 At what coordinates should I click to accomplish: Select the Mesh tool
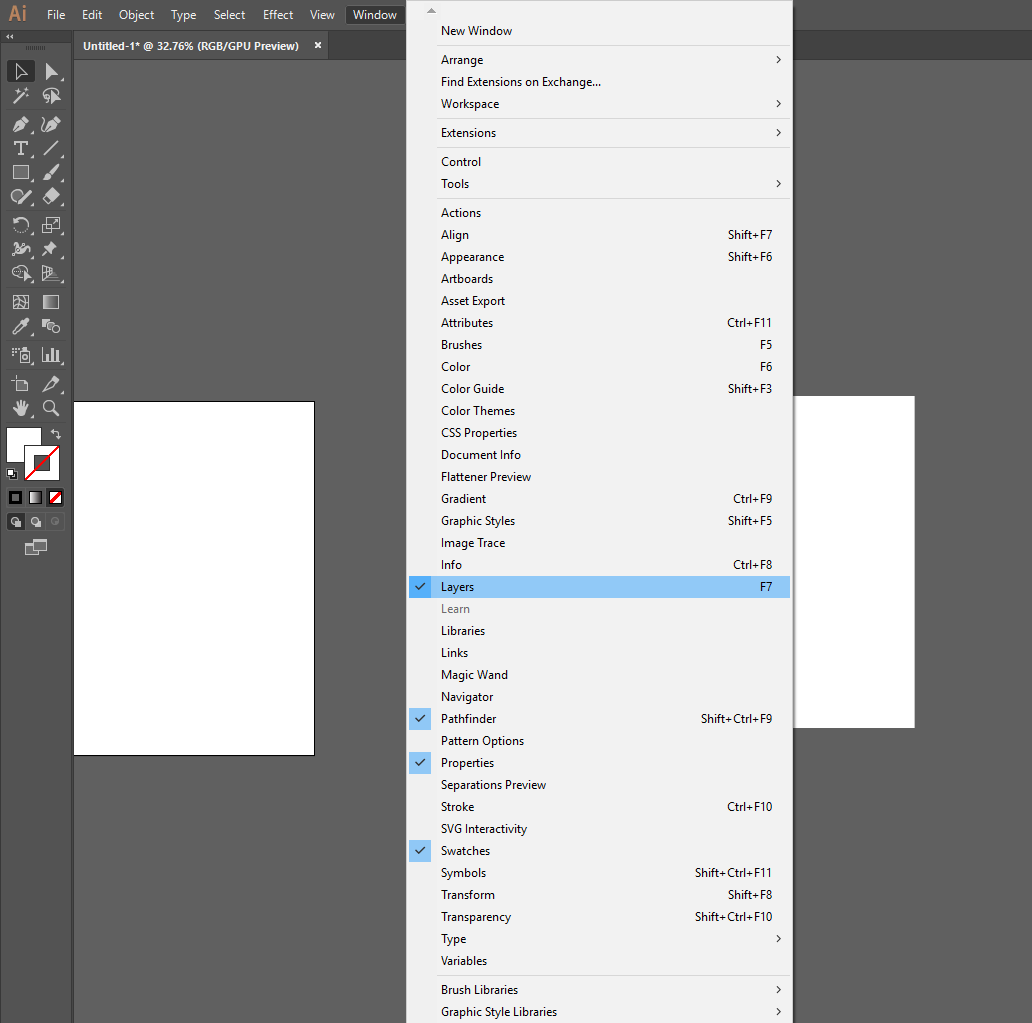(20, 302)
